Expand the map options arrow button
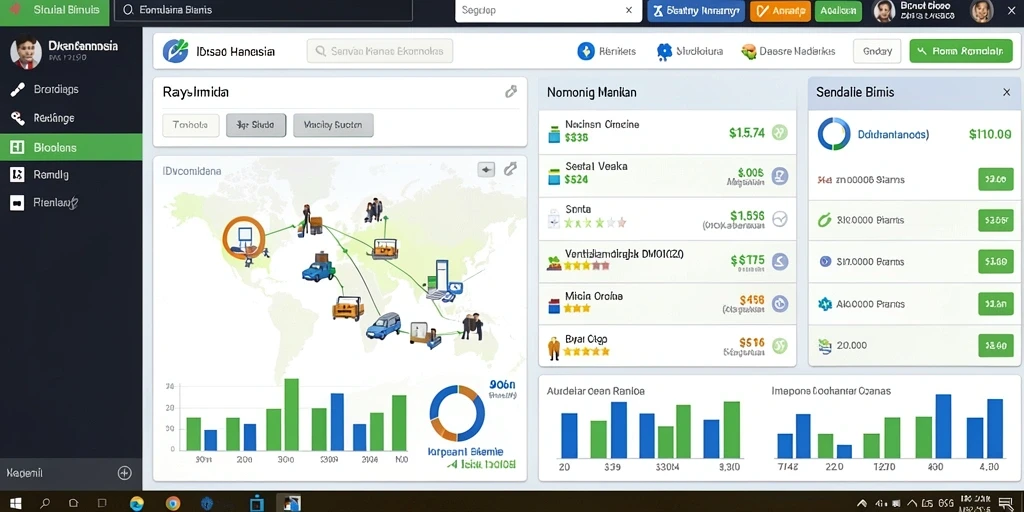 (x=487, y=170)
